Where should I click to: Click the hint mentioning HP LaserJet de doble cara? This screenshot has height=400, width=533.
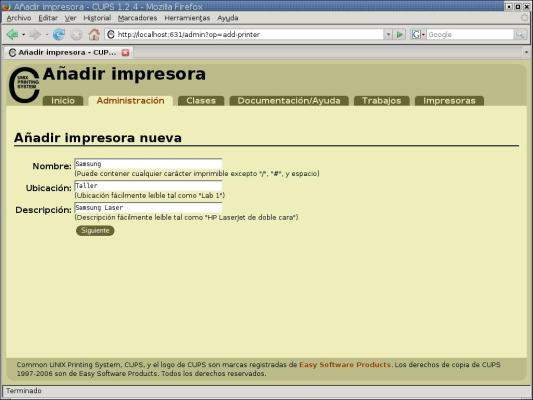[x=186, y=218]
